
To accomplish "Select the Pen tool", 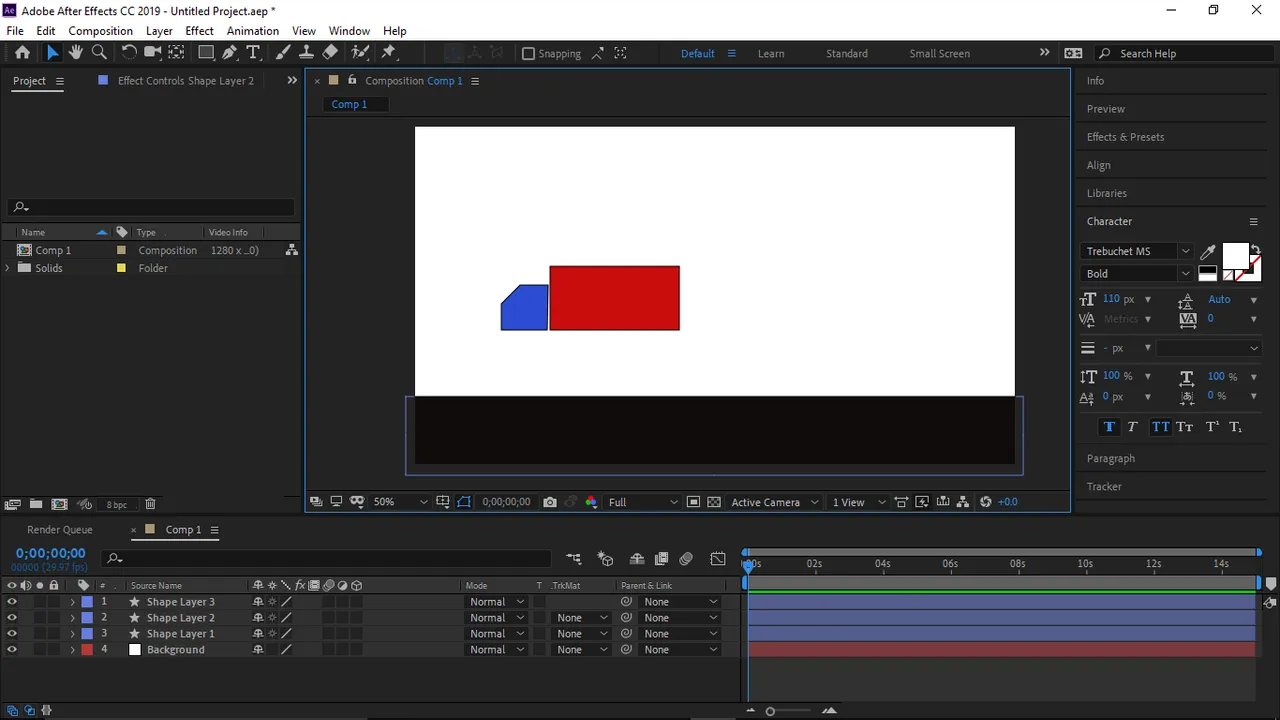I will (230, 53).
